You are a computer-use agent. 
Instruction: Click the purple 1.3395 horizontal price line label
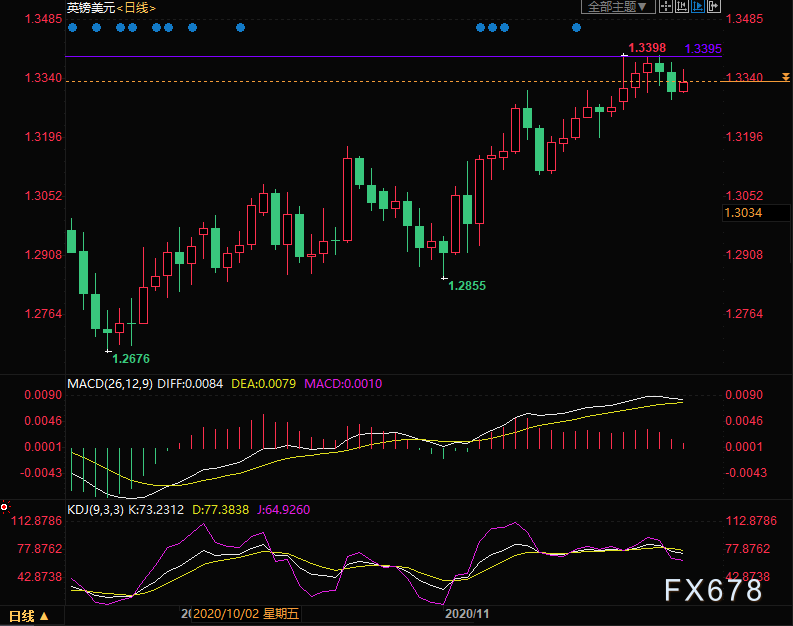pyautogui.click(x=703, y=48)
